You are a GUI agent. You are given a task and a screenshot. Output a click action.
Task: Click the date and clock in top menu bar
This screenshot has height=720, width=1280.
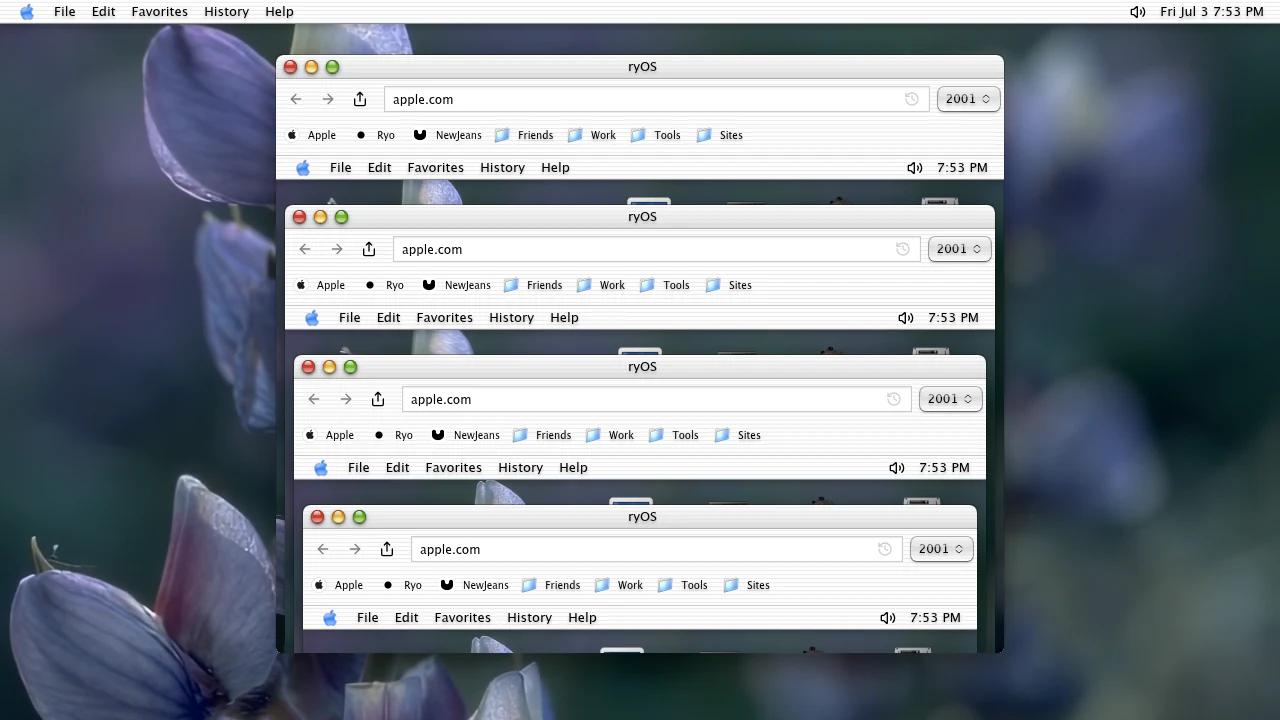1212,12
